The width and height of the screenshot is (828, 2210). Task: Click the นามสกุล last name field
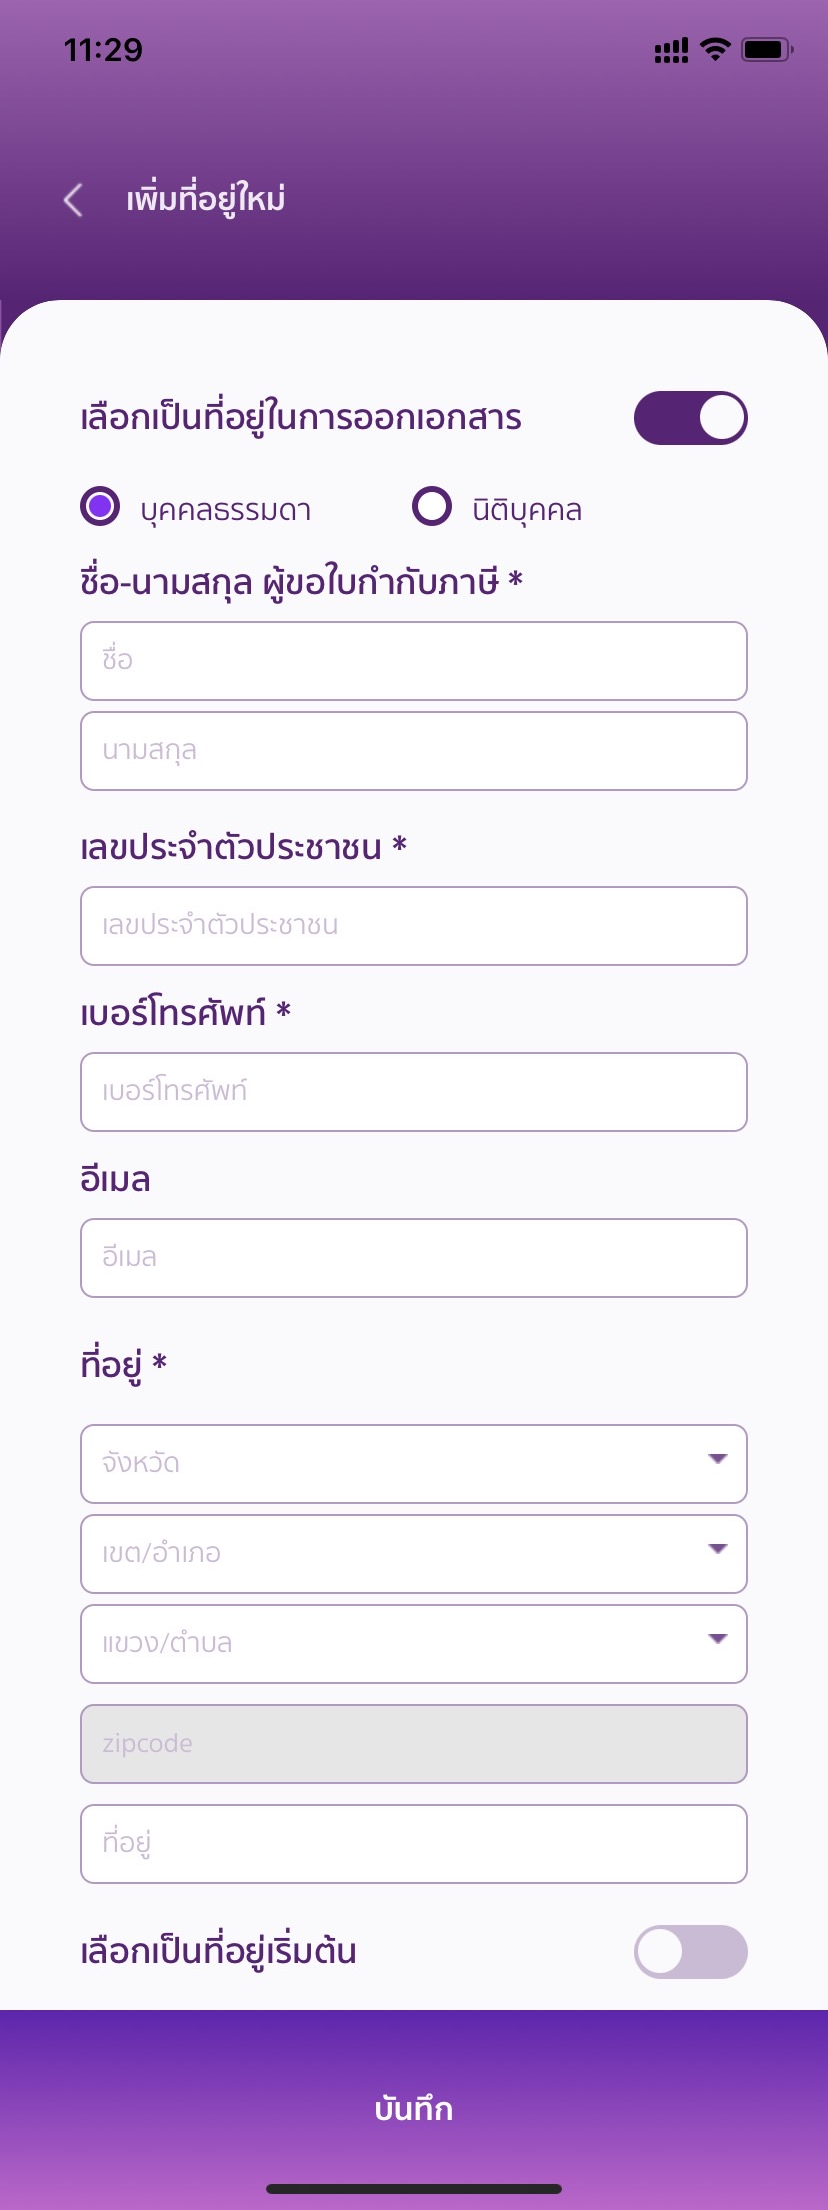(x=414, y=751)
